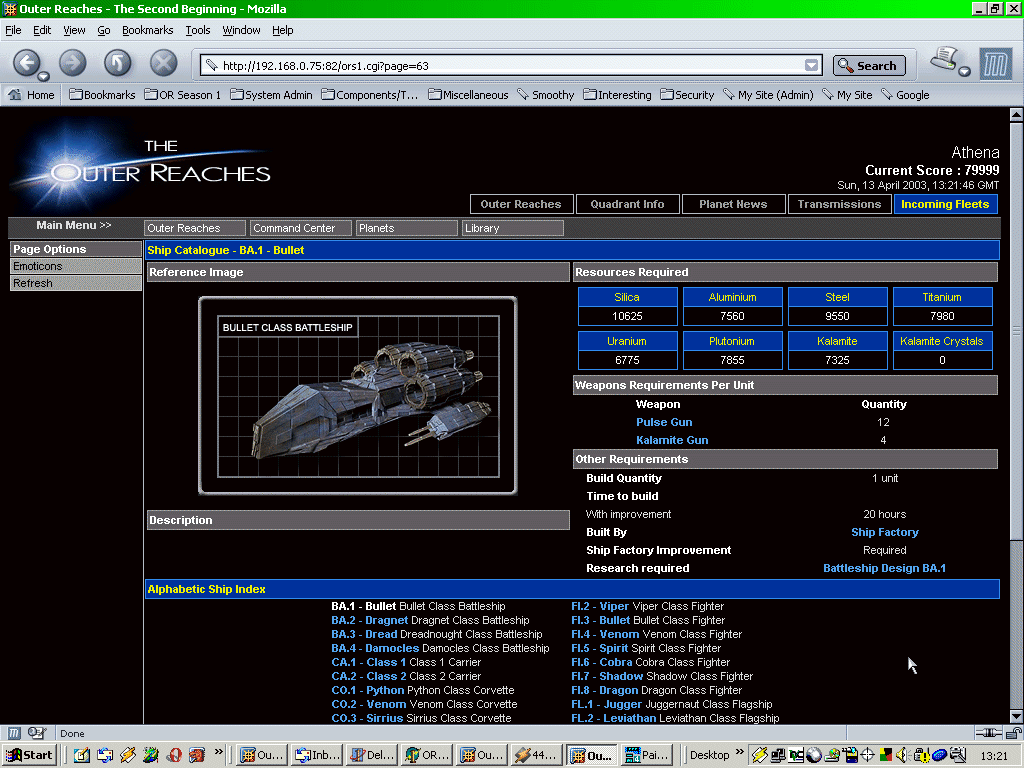Expand the URL bar history dropdown
The height and width of the screenshot is (768, 1024).
pyautogui.click(x=812, y=66)
